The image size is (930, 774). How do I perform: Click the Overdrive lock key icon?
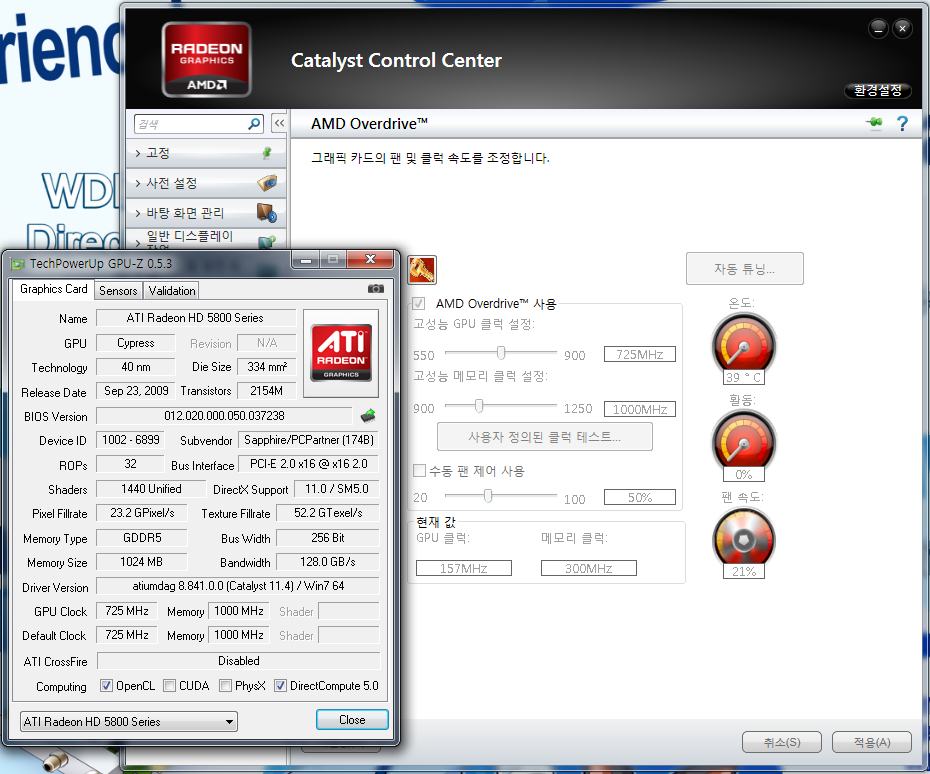422,270
